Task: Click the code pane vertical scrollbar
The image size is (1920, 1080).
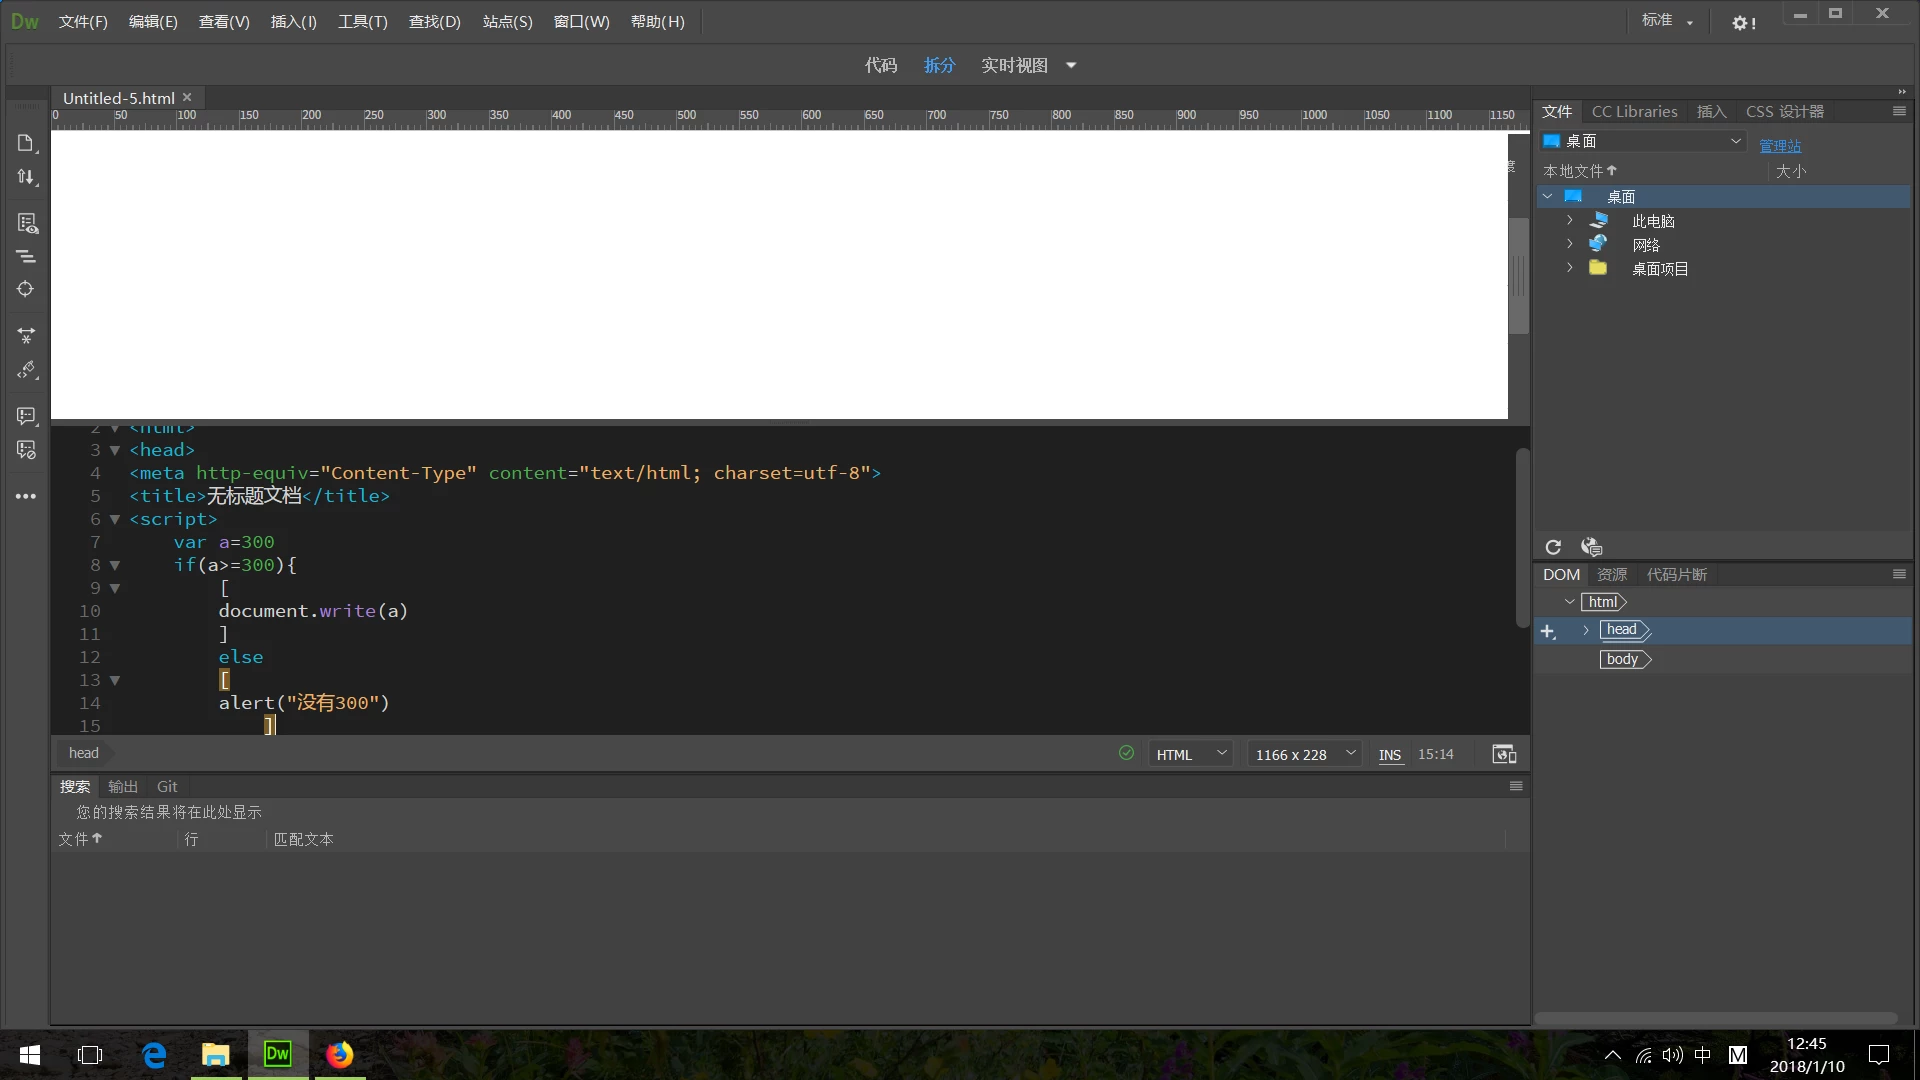Action: pyautogui.click(x=1522, y=540)
